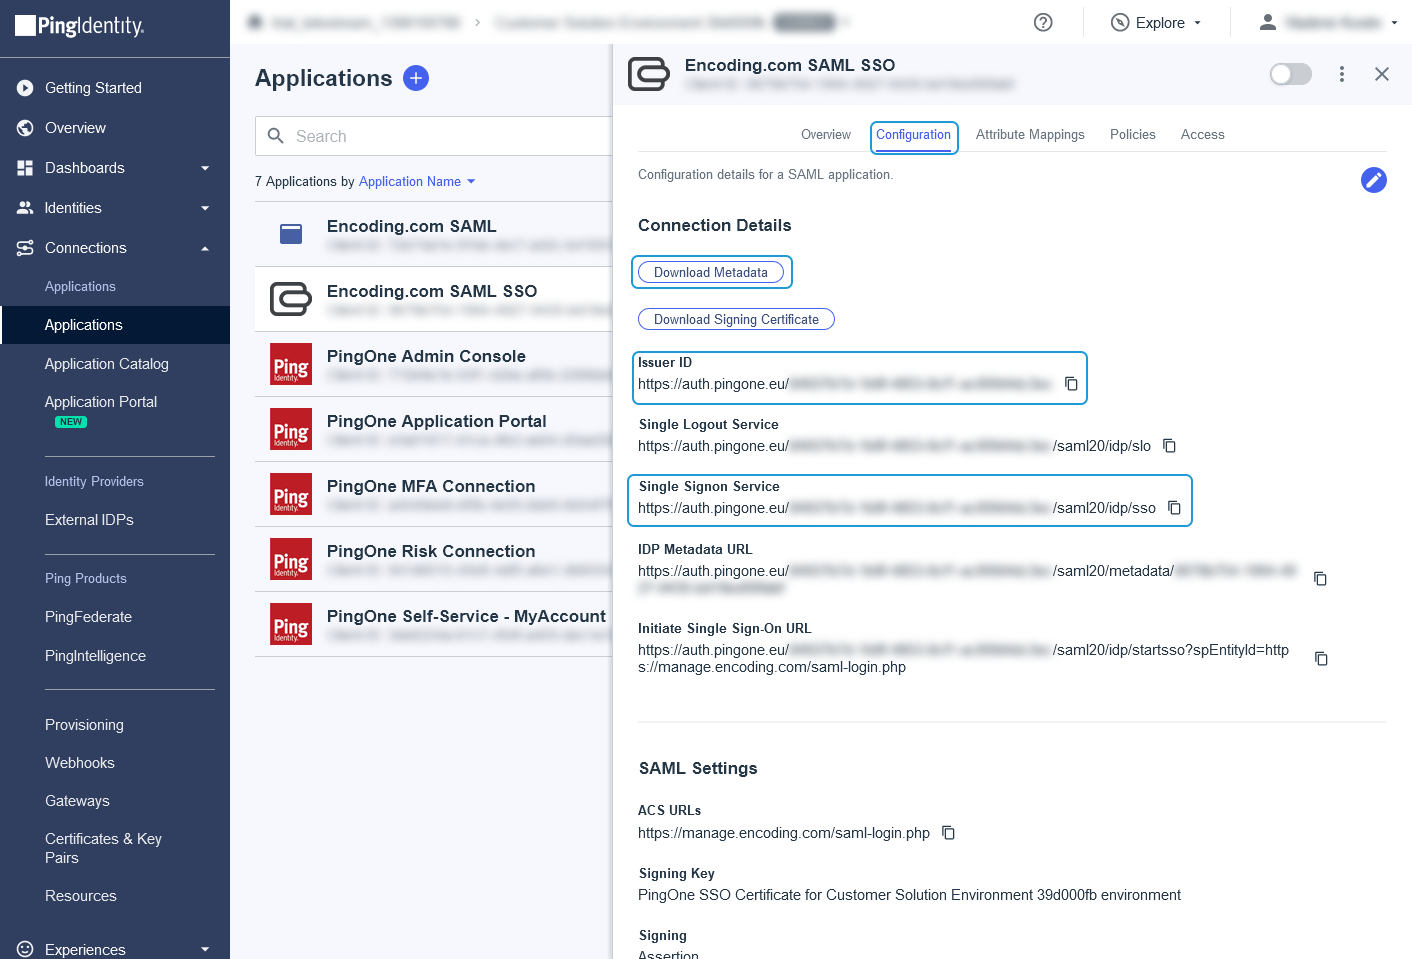Switch to the Policies tab
Image resolution: width=1412 pixels, height=959 pixels.
(1133, 135)
